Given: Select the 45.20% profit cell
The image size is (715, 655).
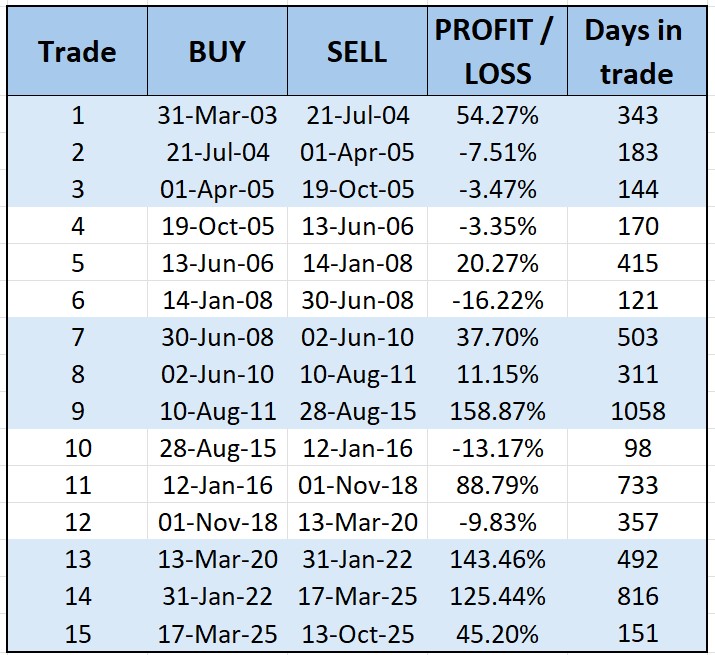Looking at the screenshot, I should pyautogui.click(x=498, y=633).
